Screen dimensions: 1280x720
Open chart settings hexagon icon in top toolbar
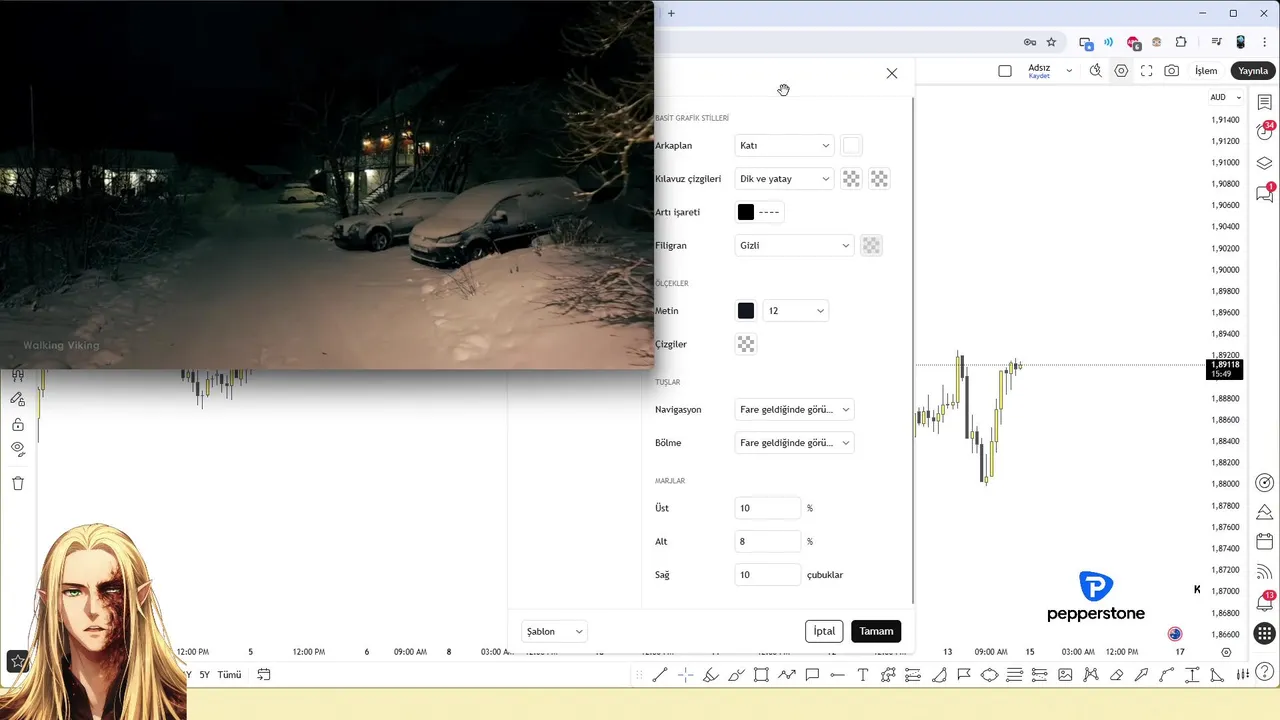point(1121,71)
